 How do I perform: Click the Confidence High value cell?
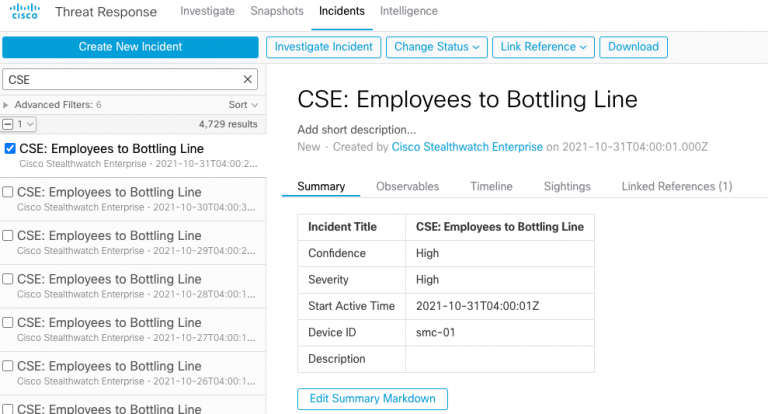500,253
